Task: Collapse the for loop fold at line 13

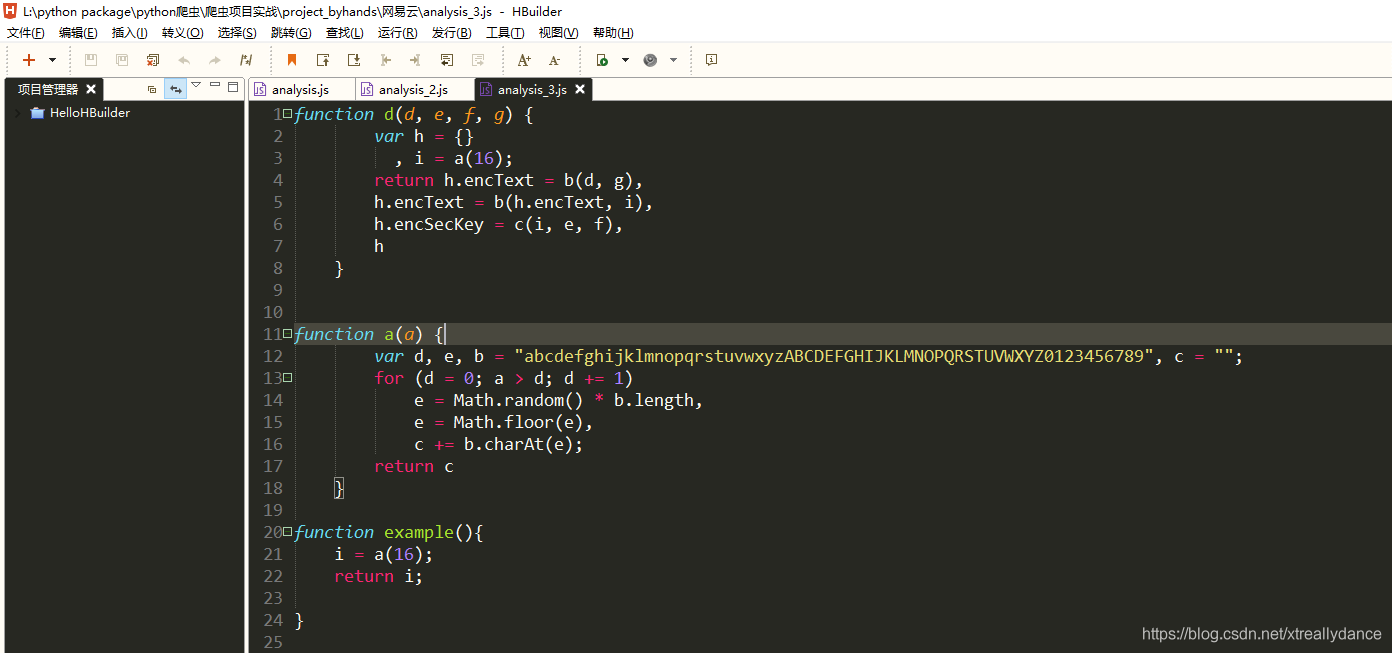Action: click(288, 378)
